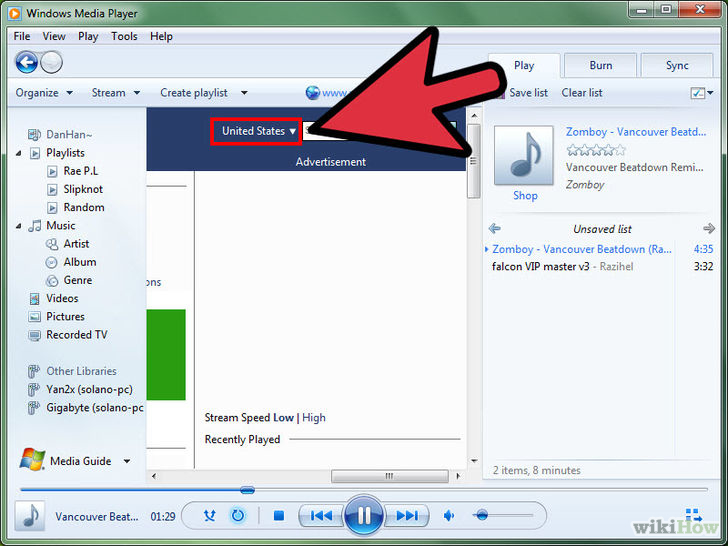The width and height of the screenshot is (728, 546).
Task: Select the Music library node
Action: [x=61, y=226]
